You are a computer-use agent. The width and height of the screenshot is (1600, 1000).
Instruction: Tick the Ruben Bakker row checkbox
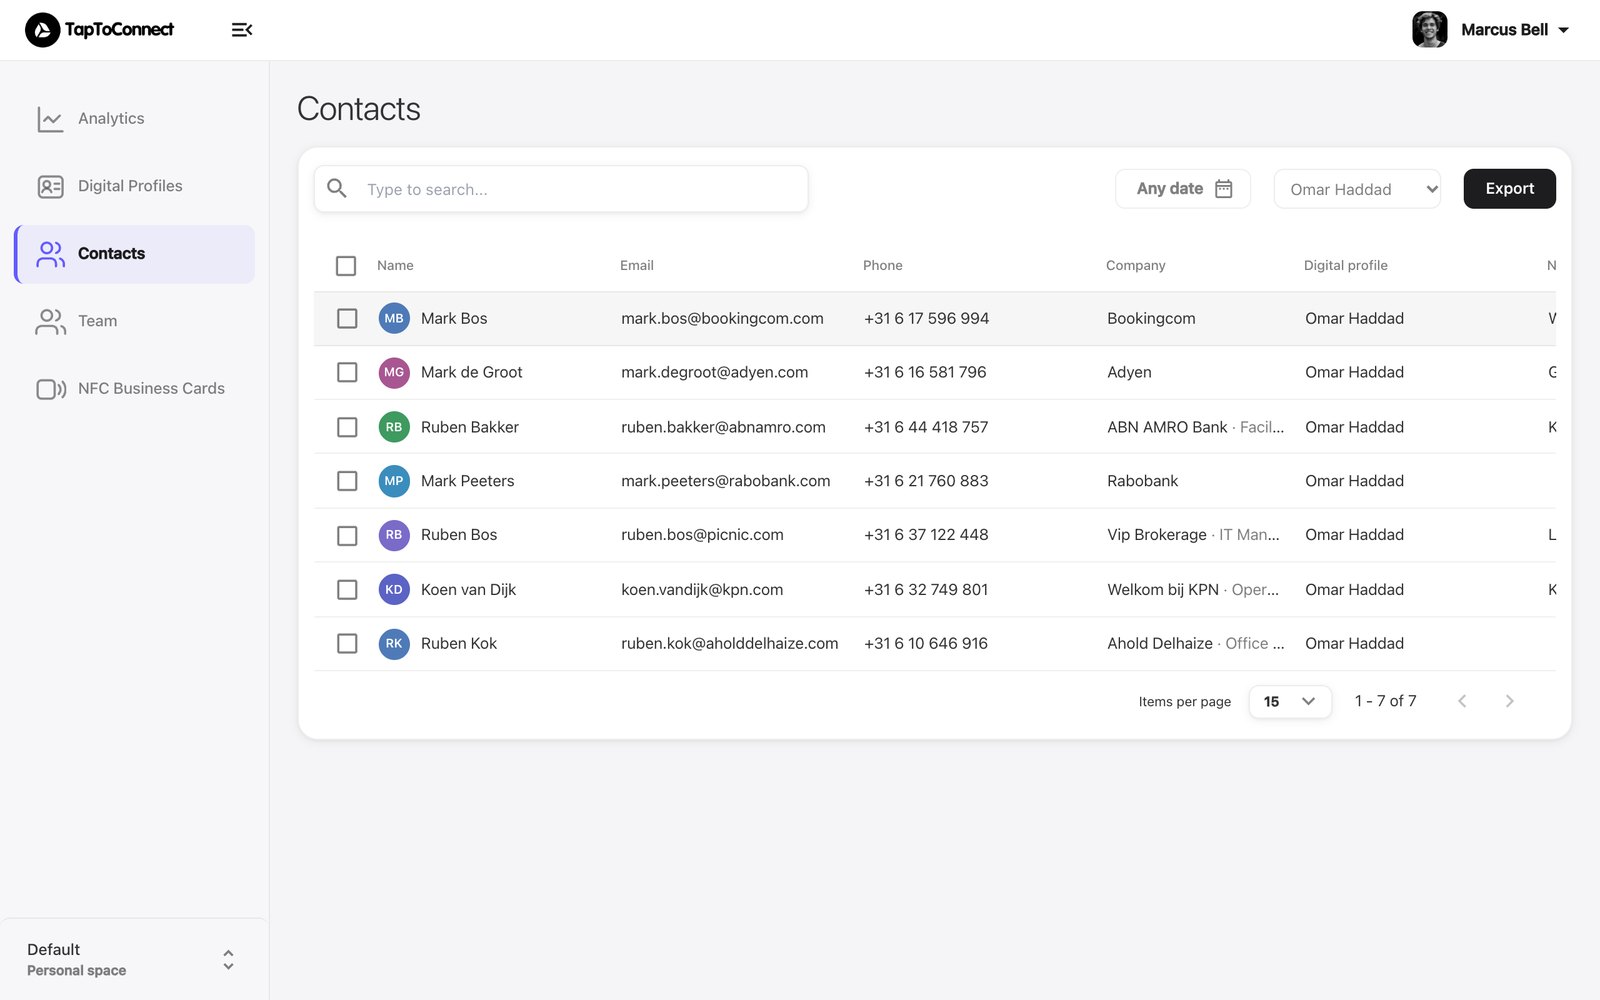(x=347, y=427)
